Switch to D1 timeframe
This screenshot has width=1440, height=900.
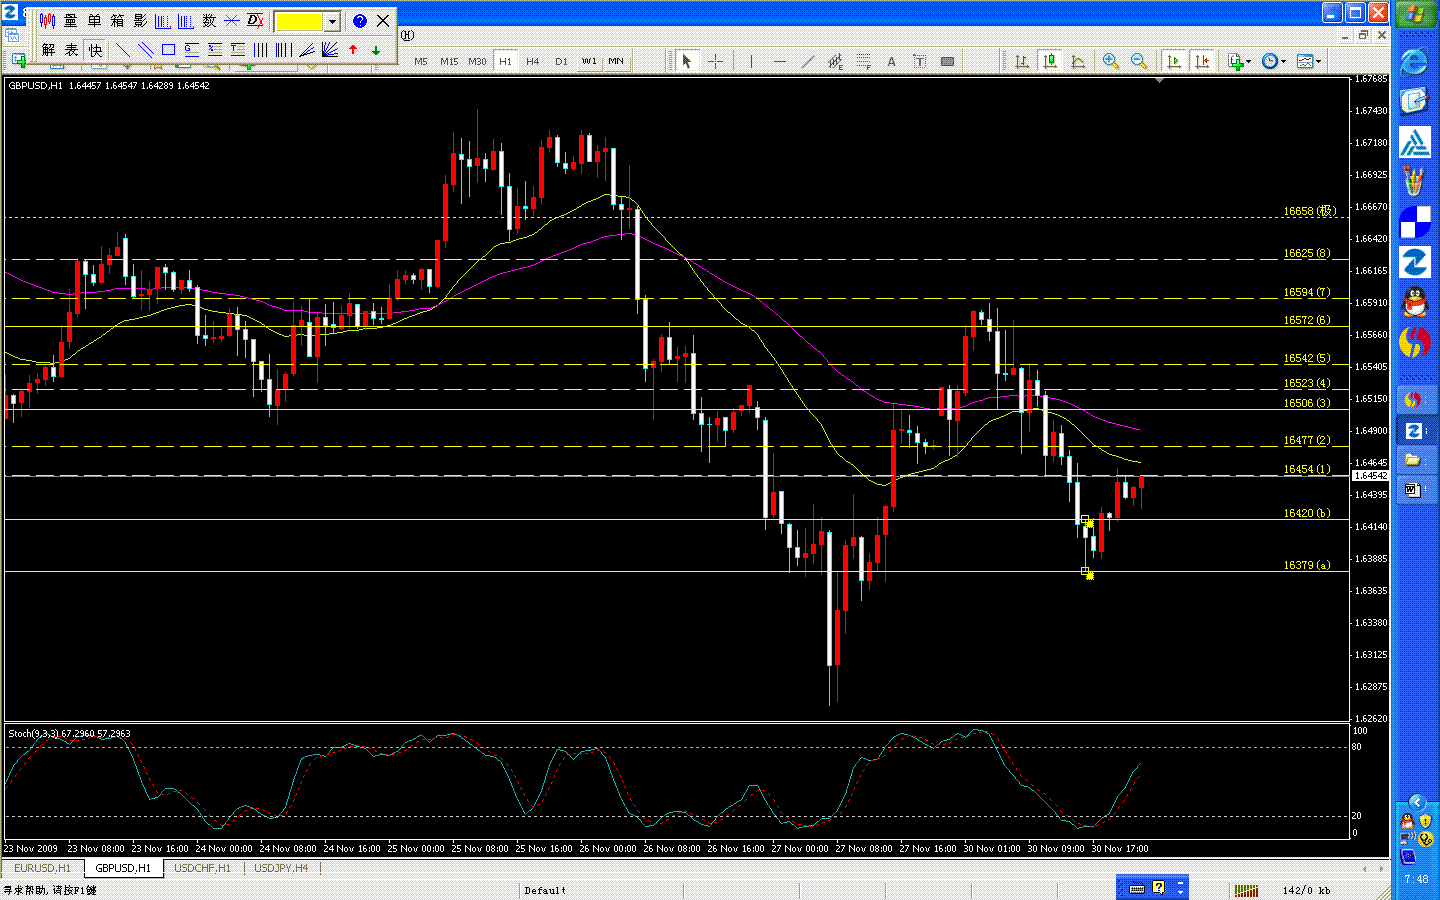point(561,61)
